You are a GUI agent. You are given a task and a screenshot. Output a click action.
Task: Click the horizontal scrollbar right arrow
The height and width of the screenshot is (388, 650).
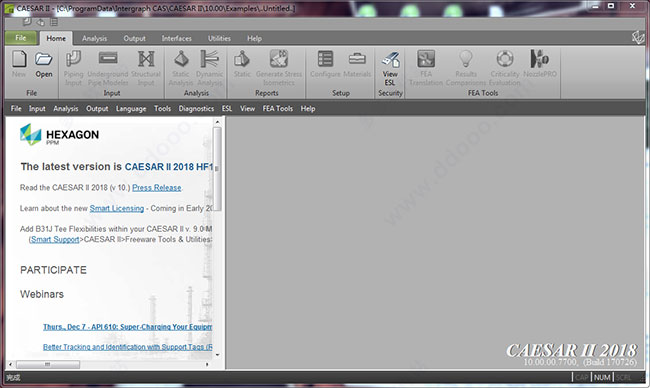(207, 364)
